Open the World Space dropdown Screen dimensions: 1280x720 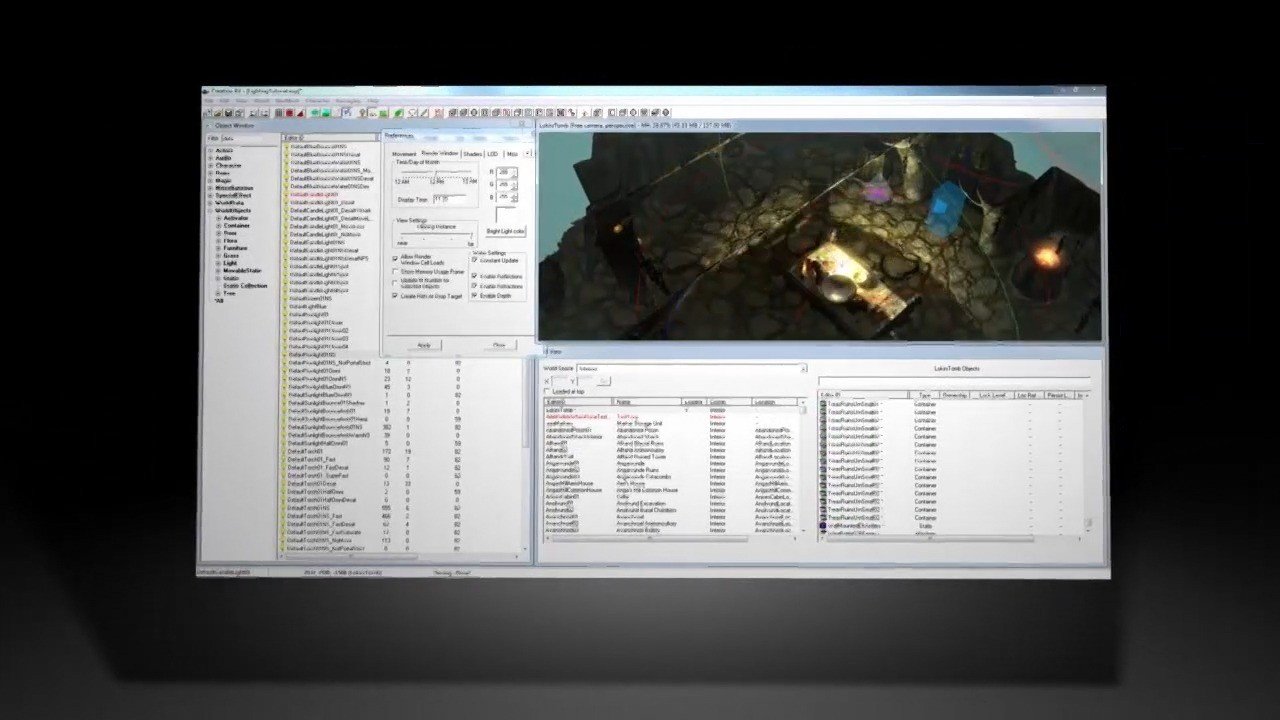click(691, 368)
